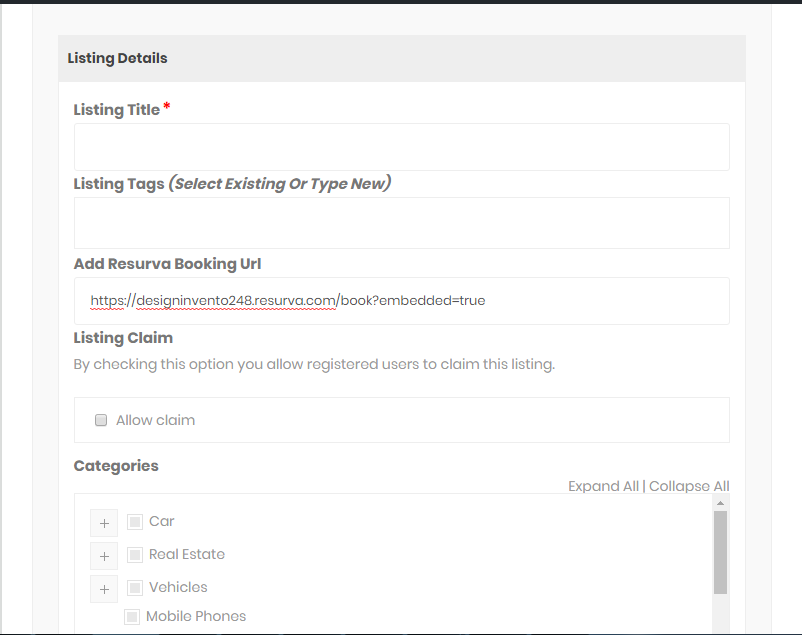The image size is (802, 635).
Task: Click Collapse All categories link
Action: pos(689,486)
